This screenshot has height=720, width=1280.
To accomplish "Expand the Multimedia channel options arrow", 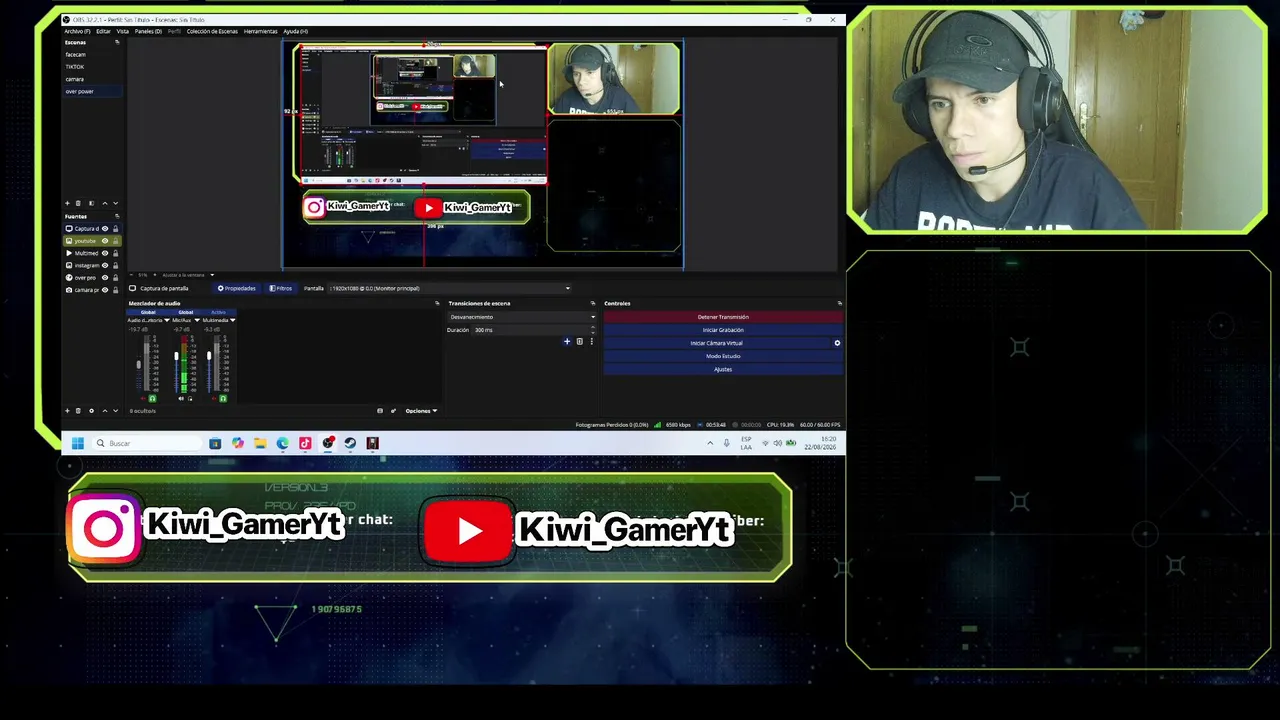I will tap(232, 320).
